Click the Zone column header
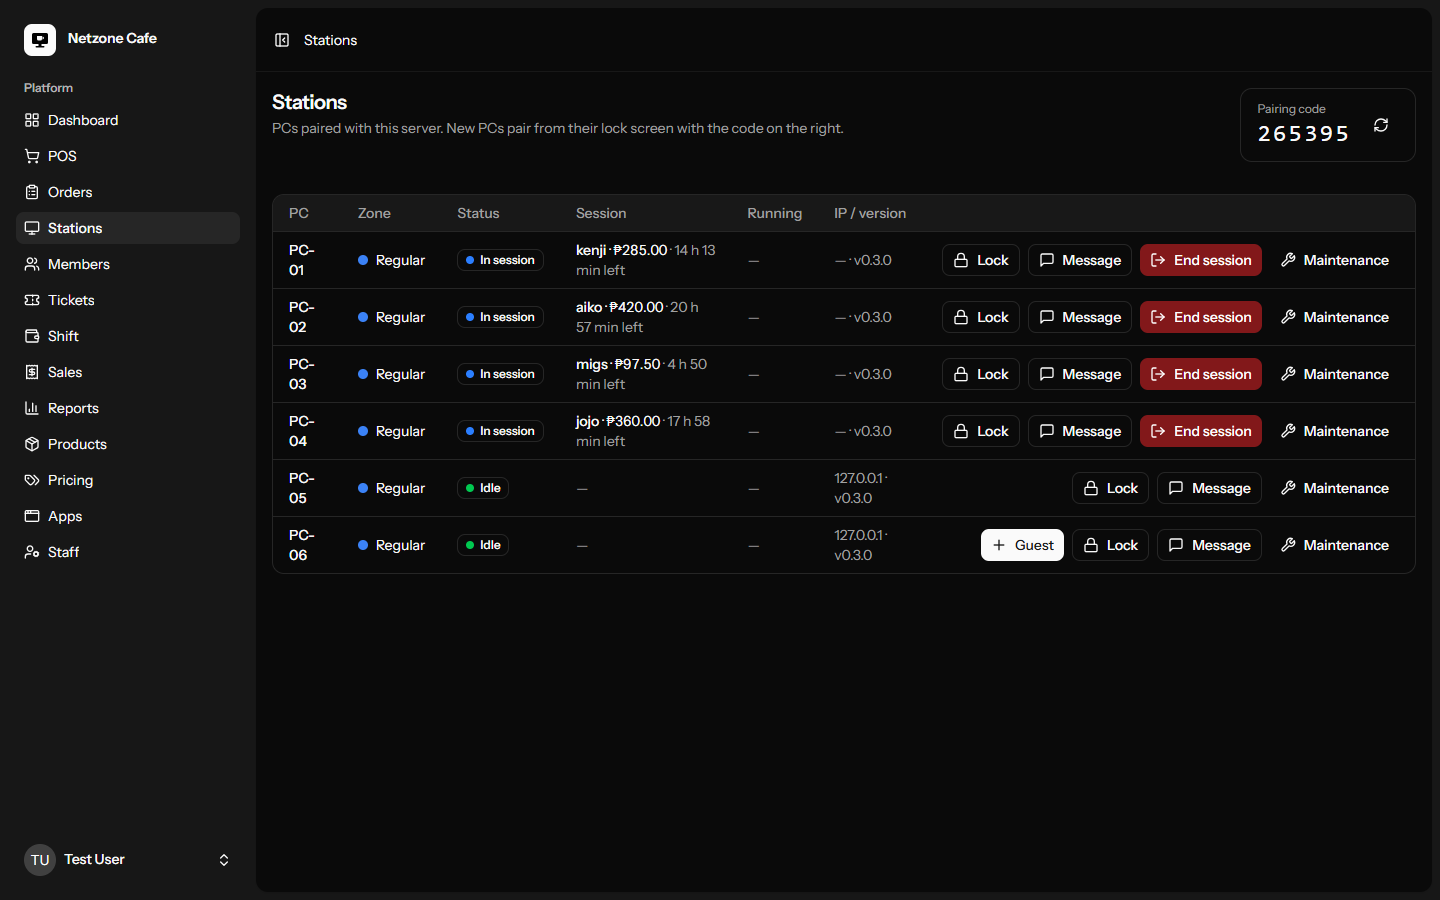Viewport: 1440px width, 900px height. [x=374, y=213]
